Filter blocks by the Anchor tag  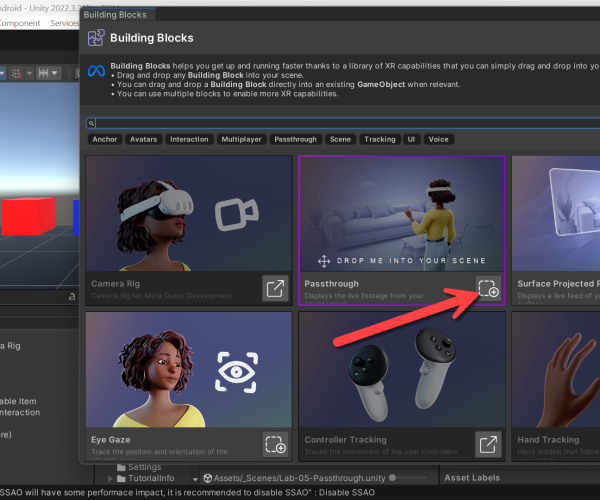104,139
